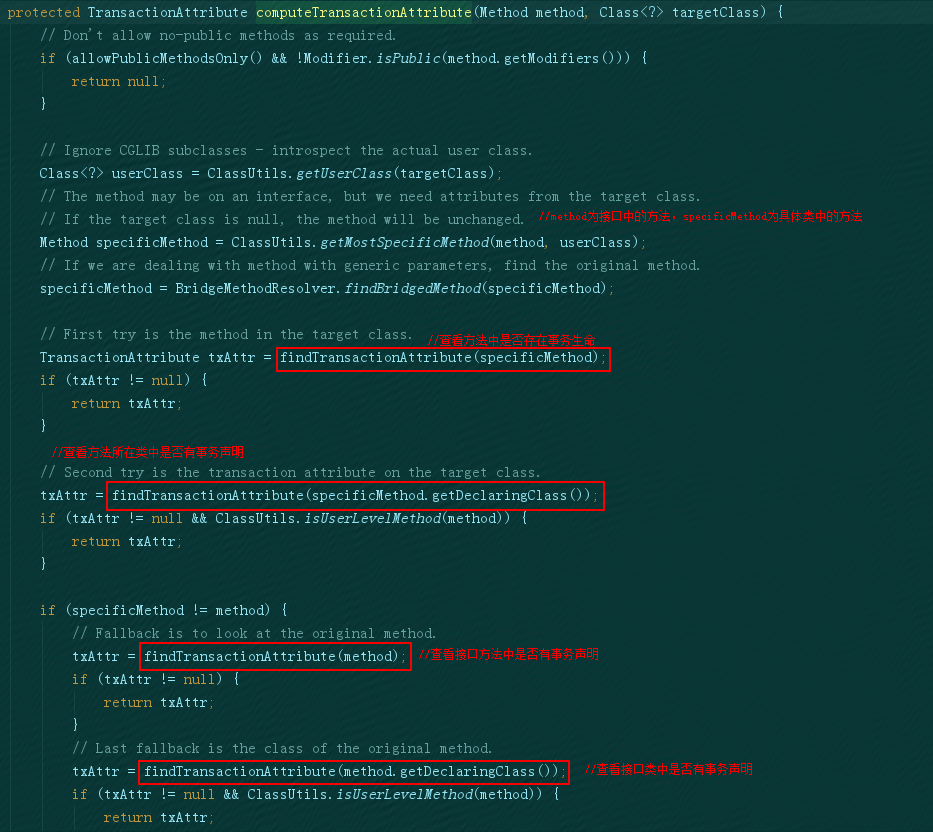Click the Modifier.isPublic call
Screen dimensions: 933x832
point(372,58)
